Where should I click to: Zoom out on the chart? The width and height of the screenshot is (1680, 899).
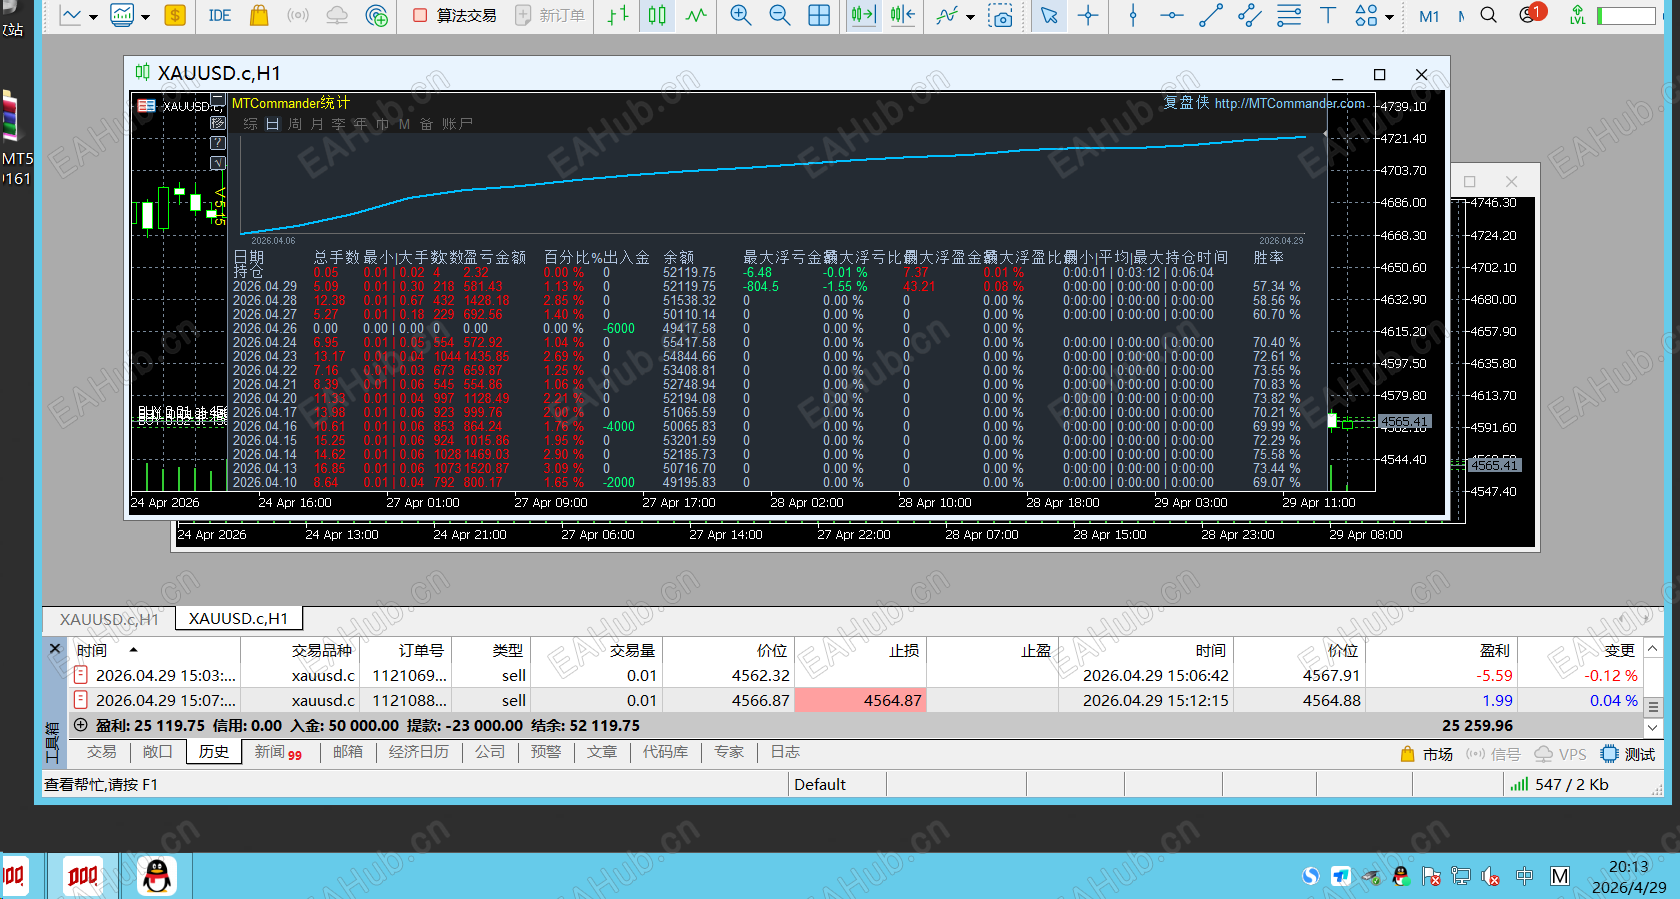[x=780, y=15]
